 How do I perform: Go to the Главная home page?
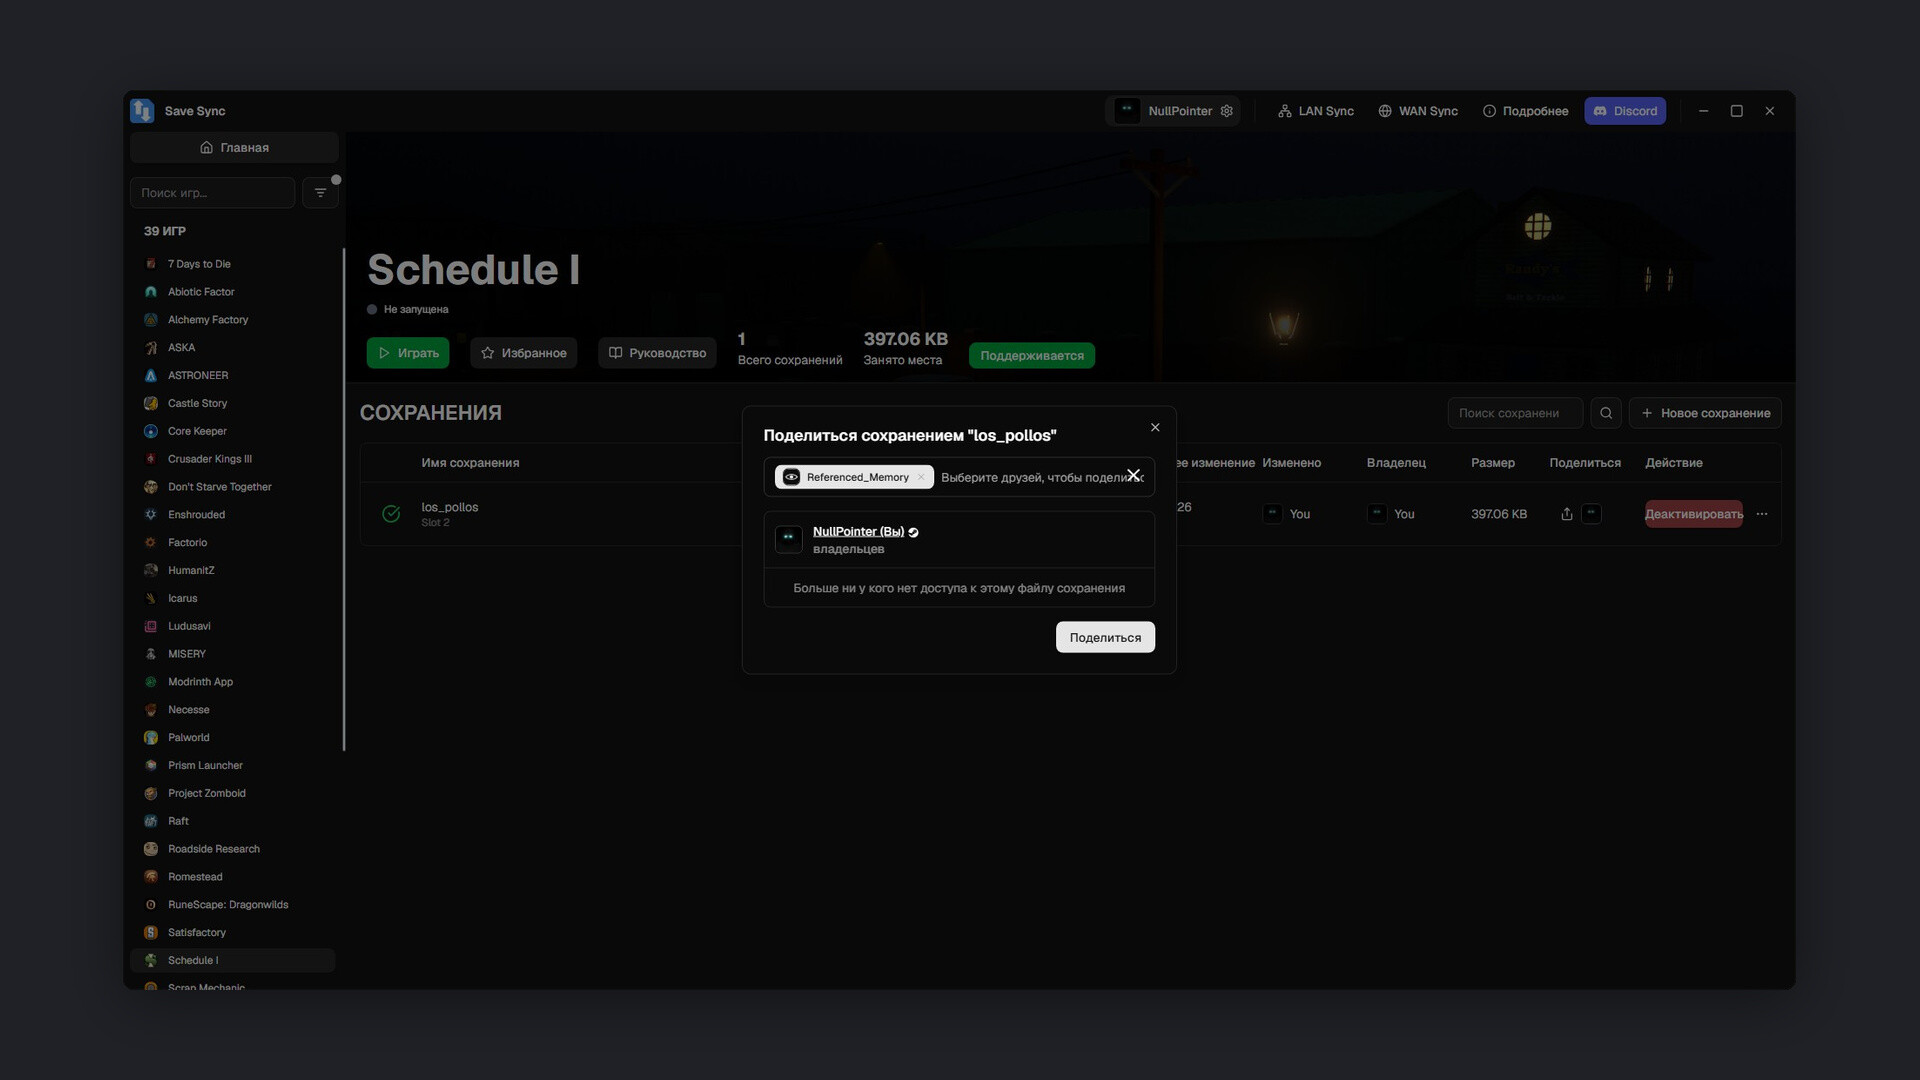click(x=234, y=147)
